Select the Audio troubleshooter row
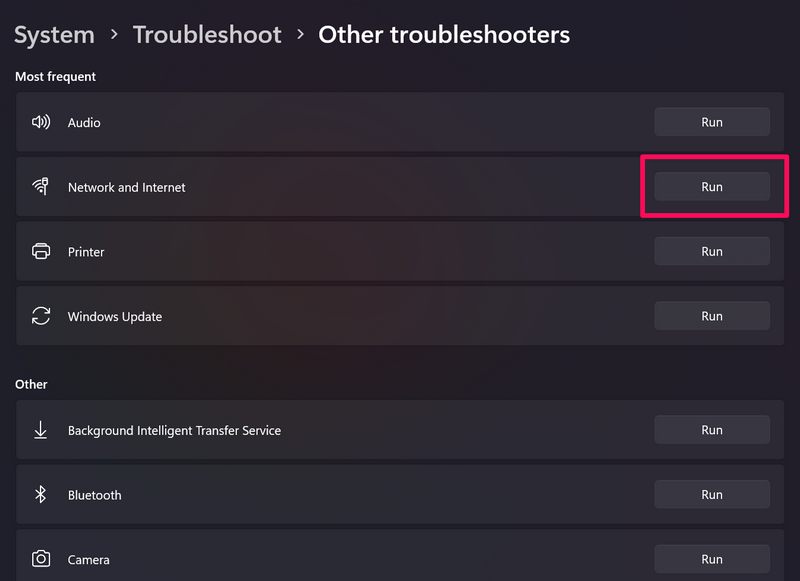This screenshot has width=800, height=581. tap(350, 122)
